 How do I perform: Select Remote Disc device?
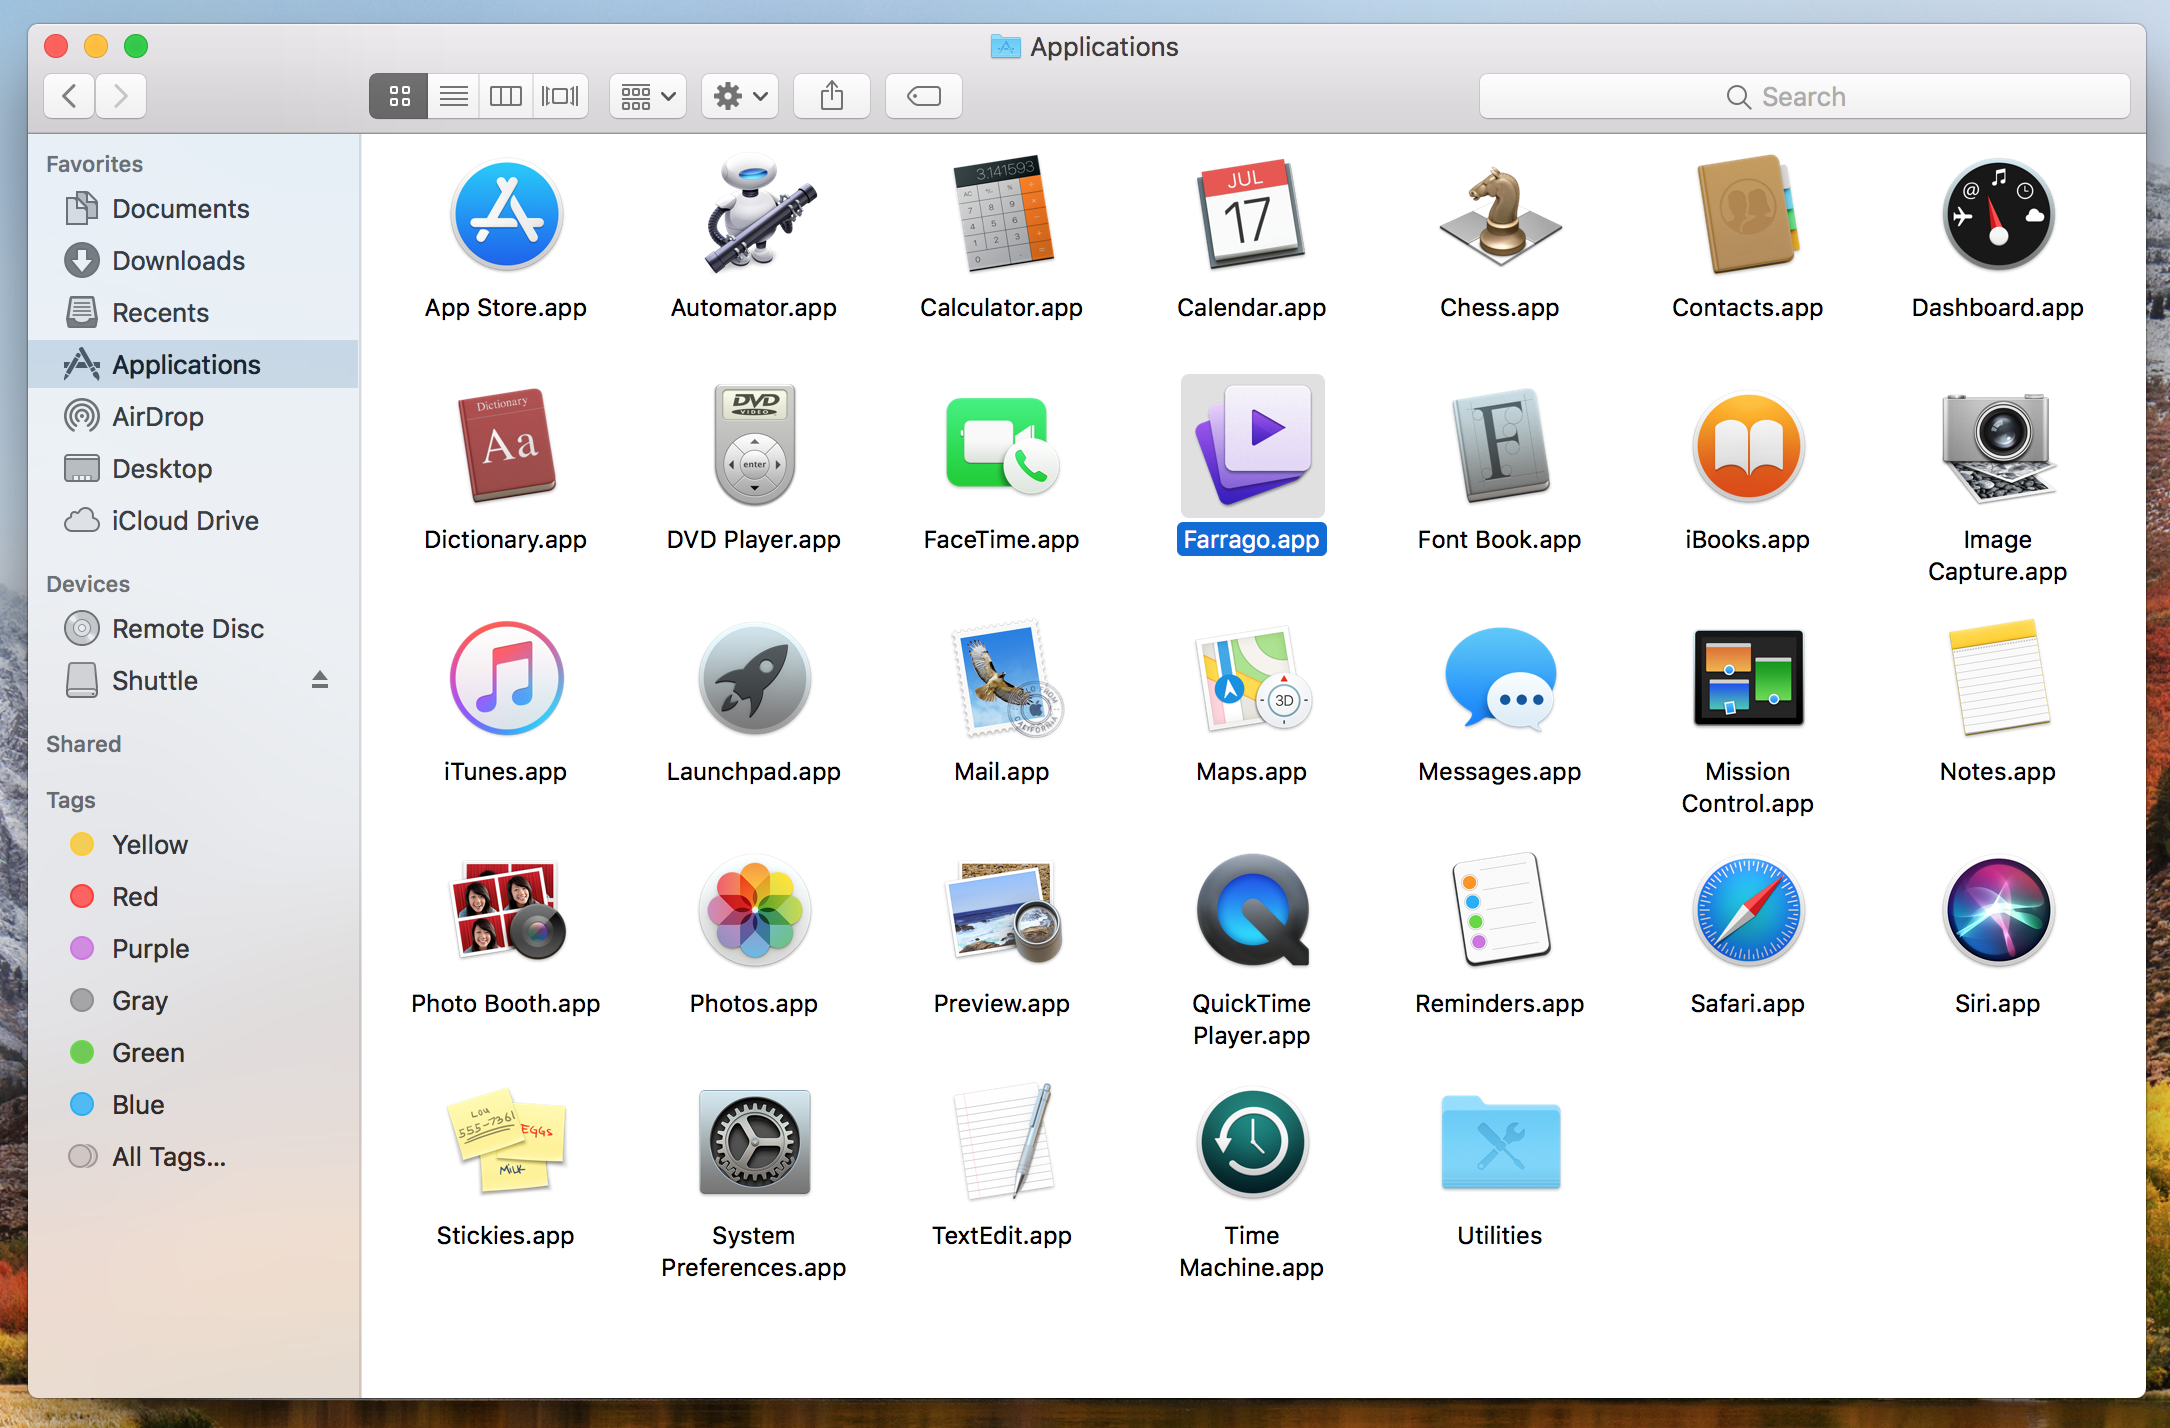click(x=194, y=629)
